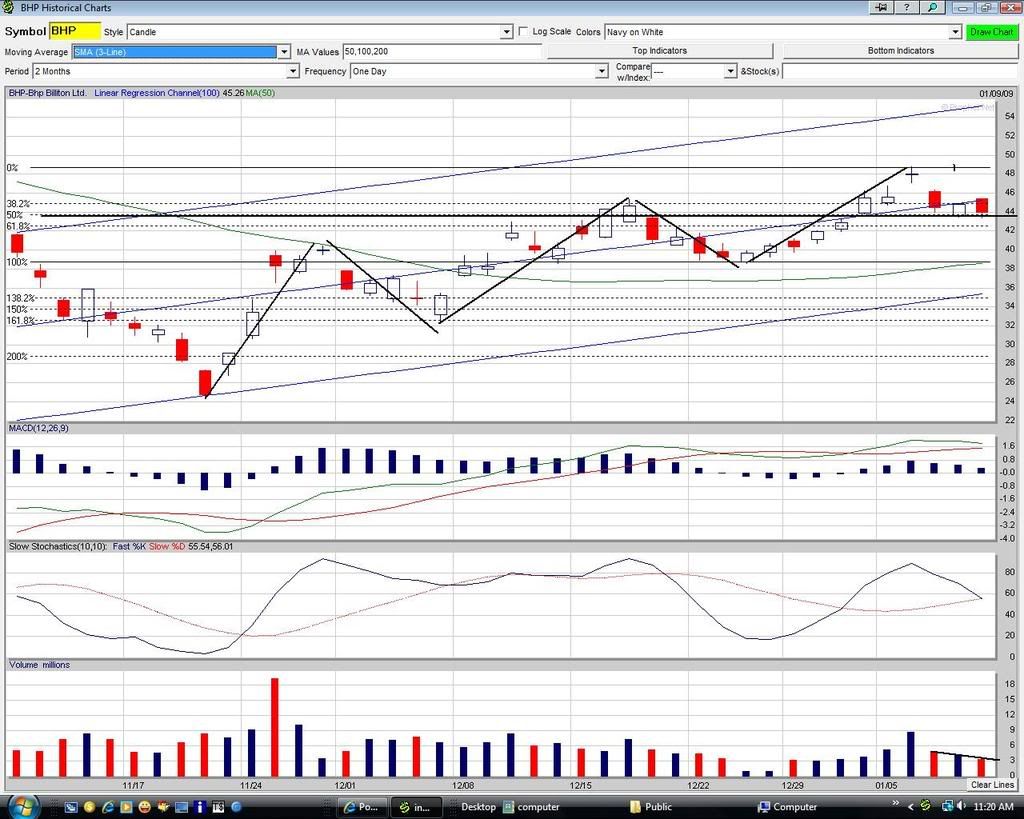Click the '61.8%' Fibonacci level label

pyautogui.click(x=18, y=226)
